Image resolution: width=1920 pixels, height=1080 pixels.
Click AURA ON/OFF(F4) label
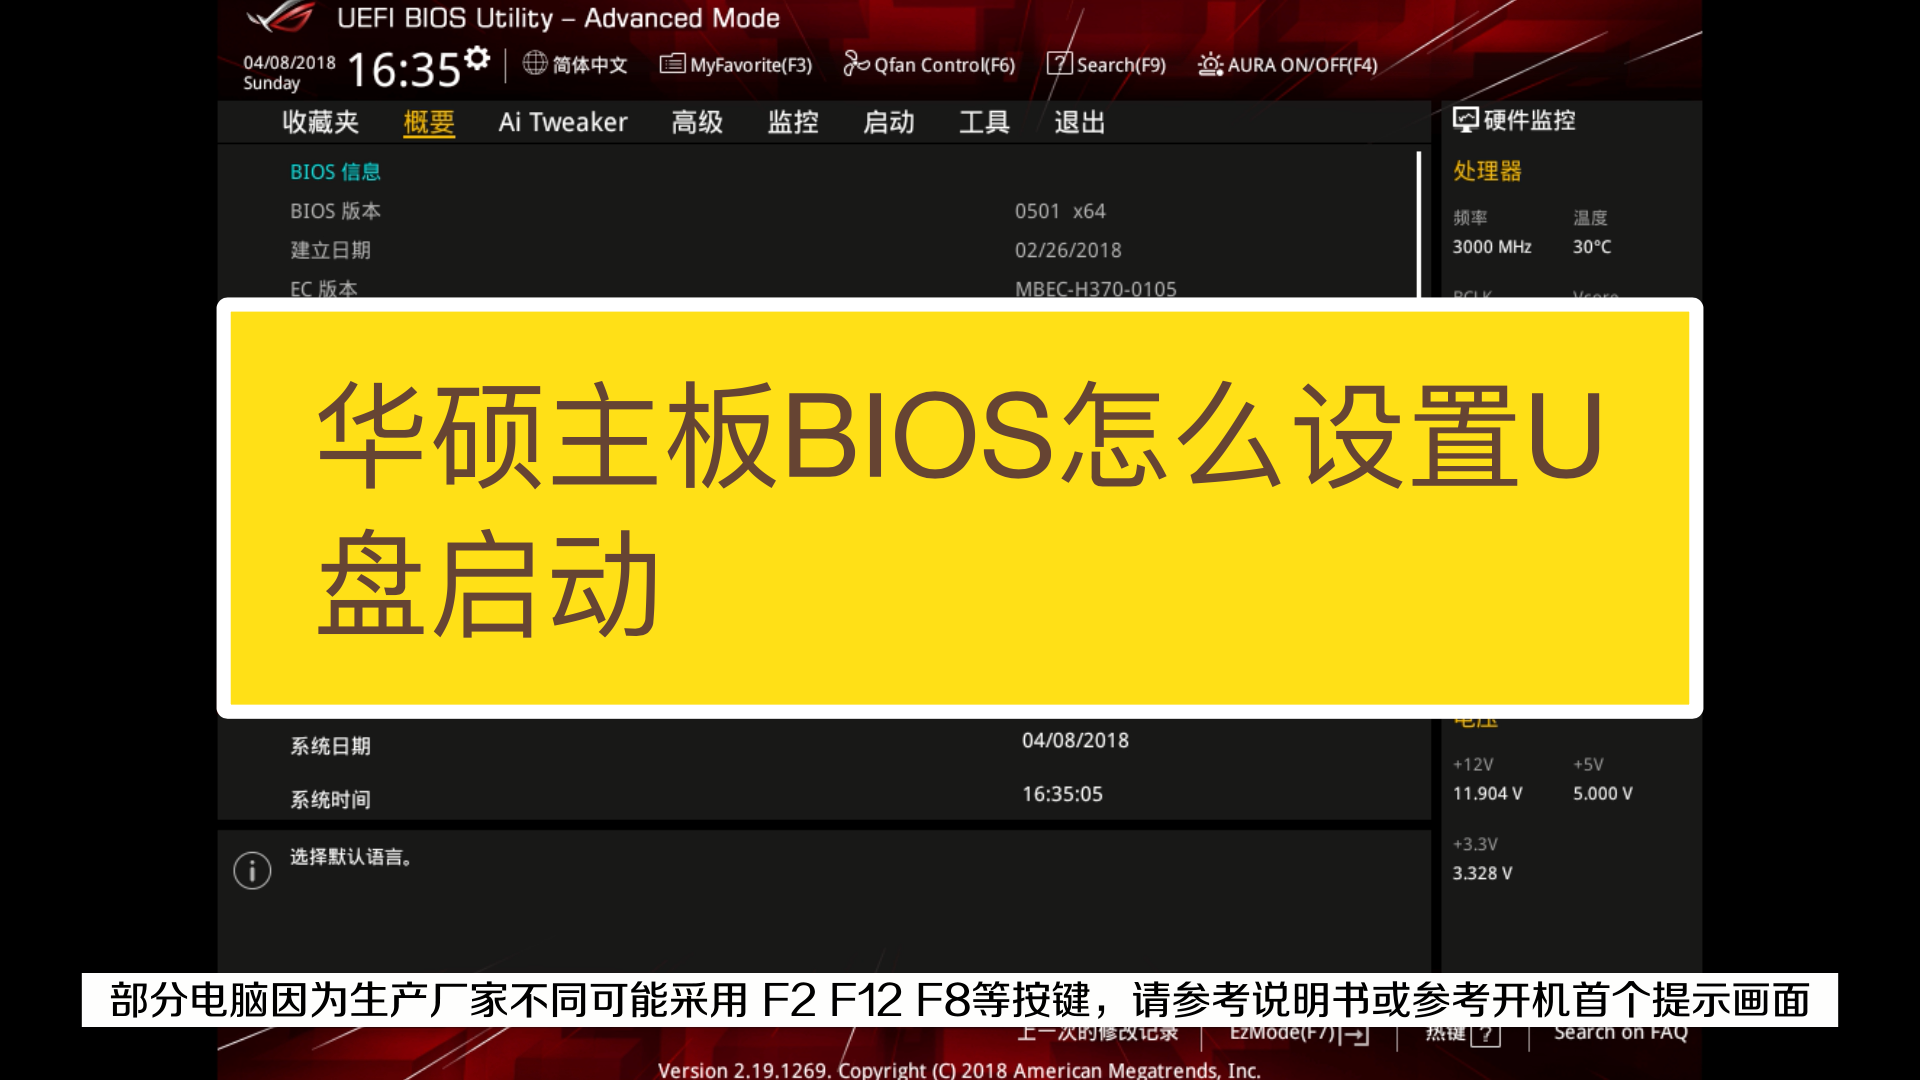[x=1302, y=65]
